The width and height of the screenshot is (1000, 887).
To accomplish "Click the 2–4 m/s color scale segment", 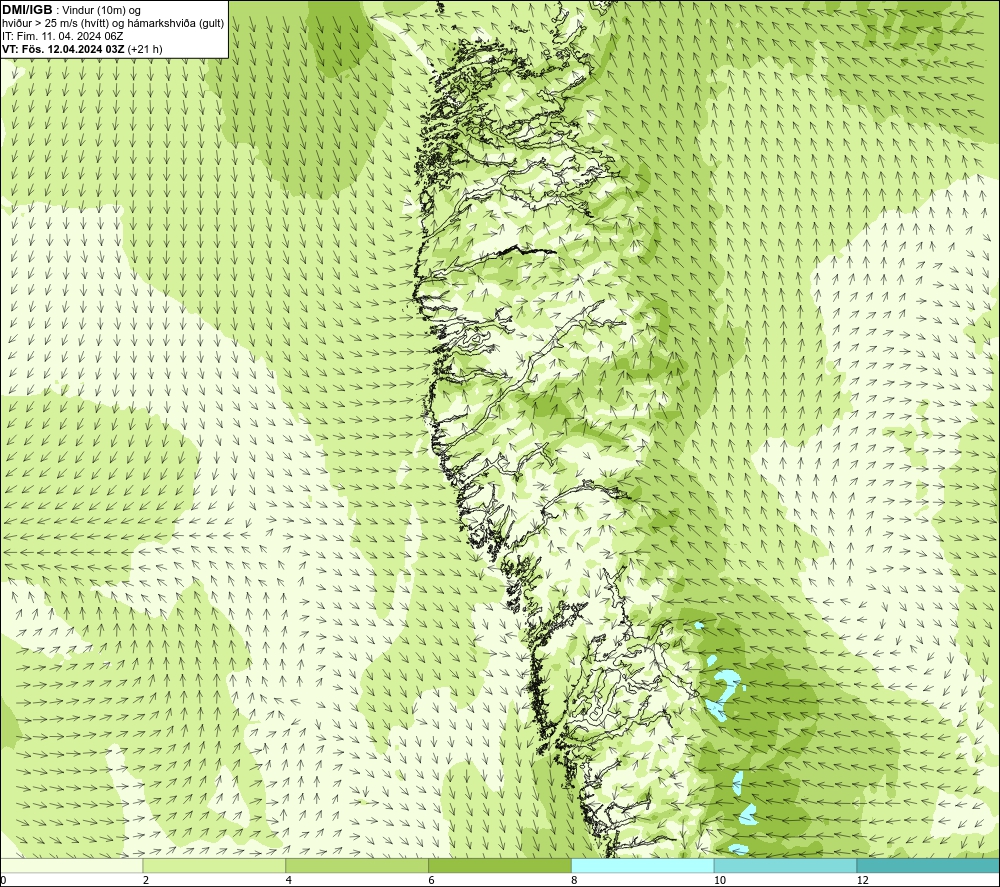I will [x=214, y=865].
